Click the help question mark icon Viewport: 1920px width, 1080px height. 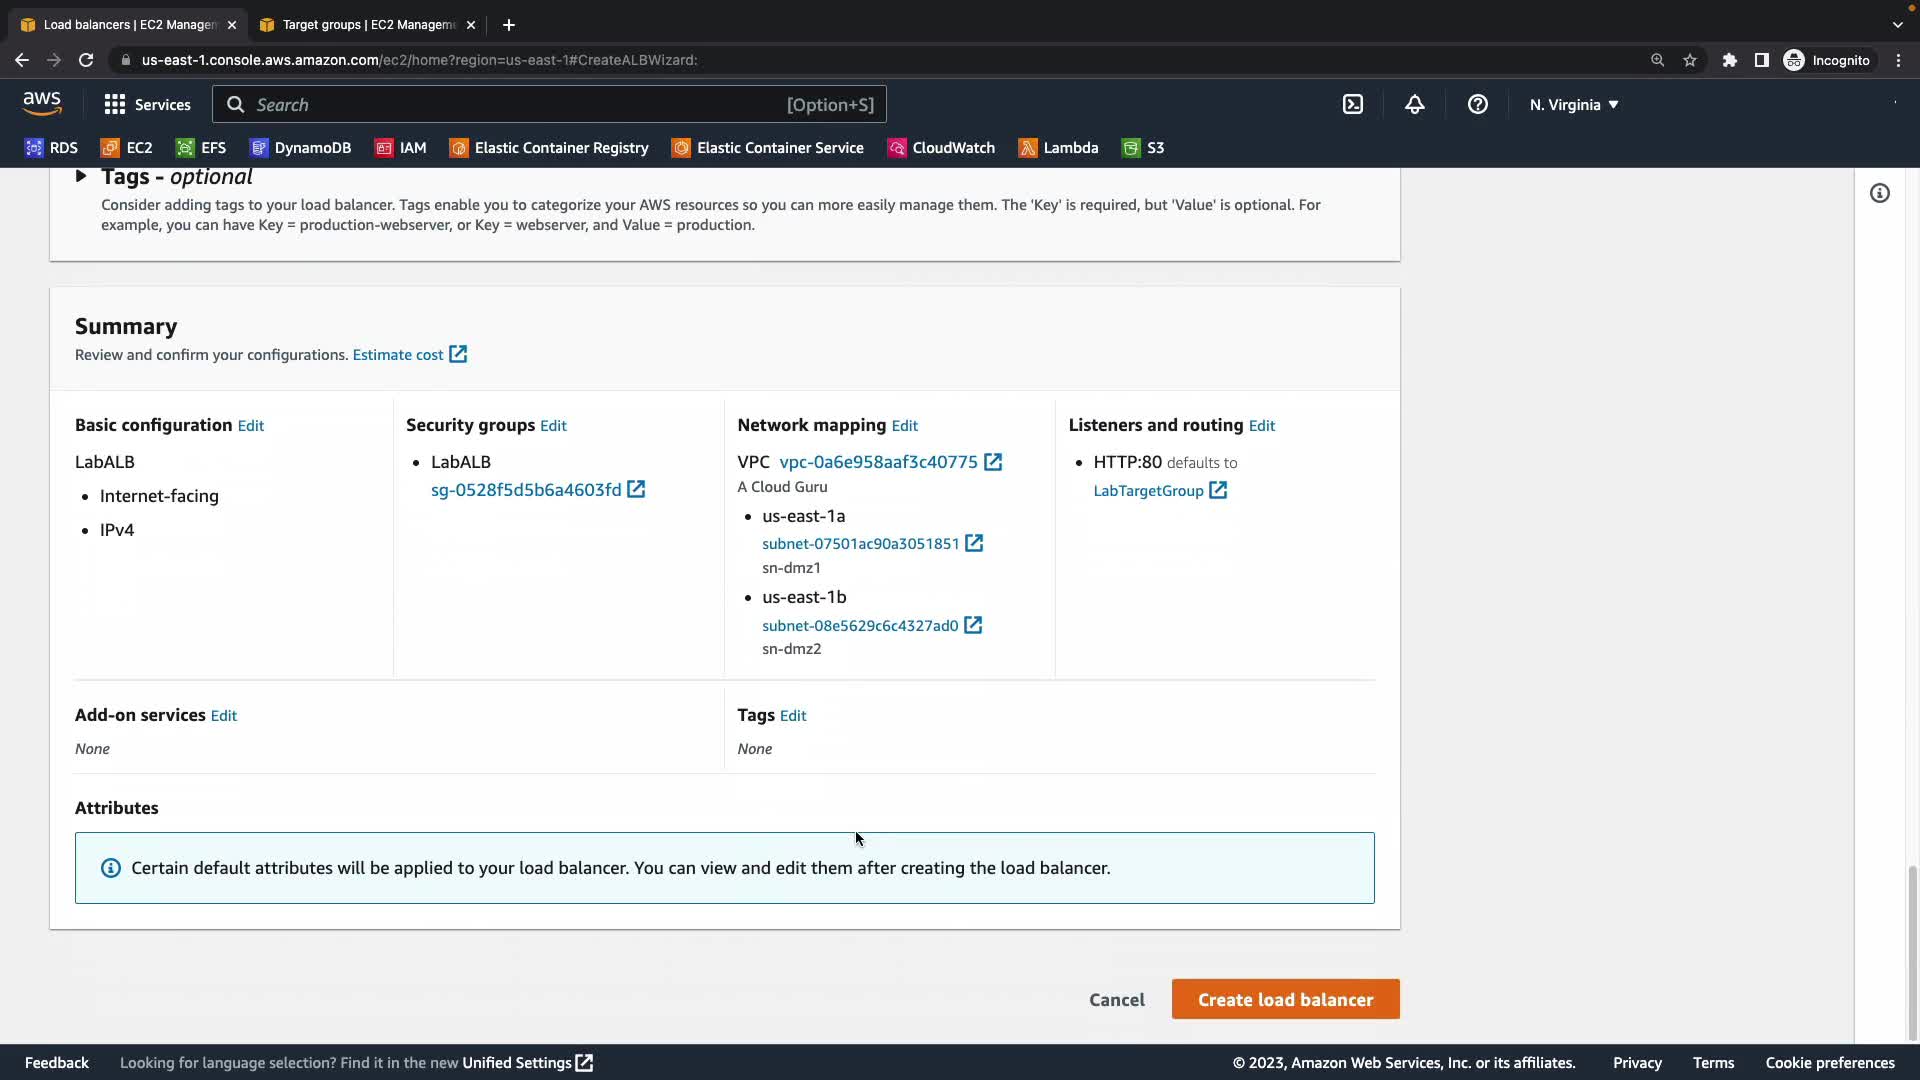pyautogui.click(x=1477, y=104)
